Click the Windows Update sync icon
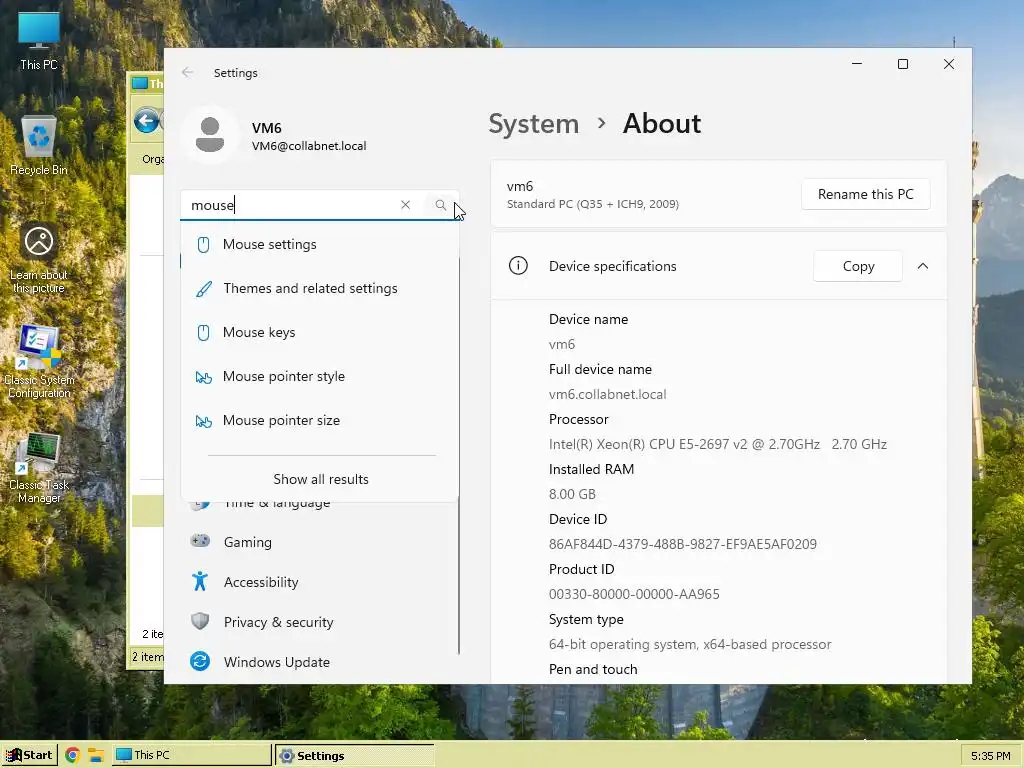The height and width of the screenshot is (768, 1024). point(200,662)
